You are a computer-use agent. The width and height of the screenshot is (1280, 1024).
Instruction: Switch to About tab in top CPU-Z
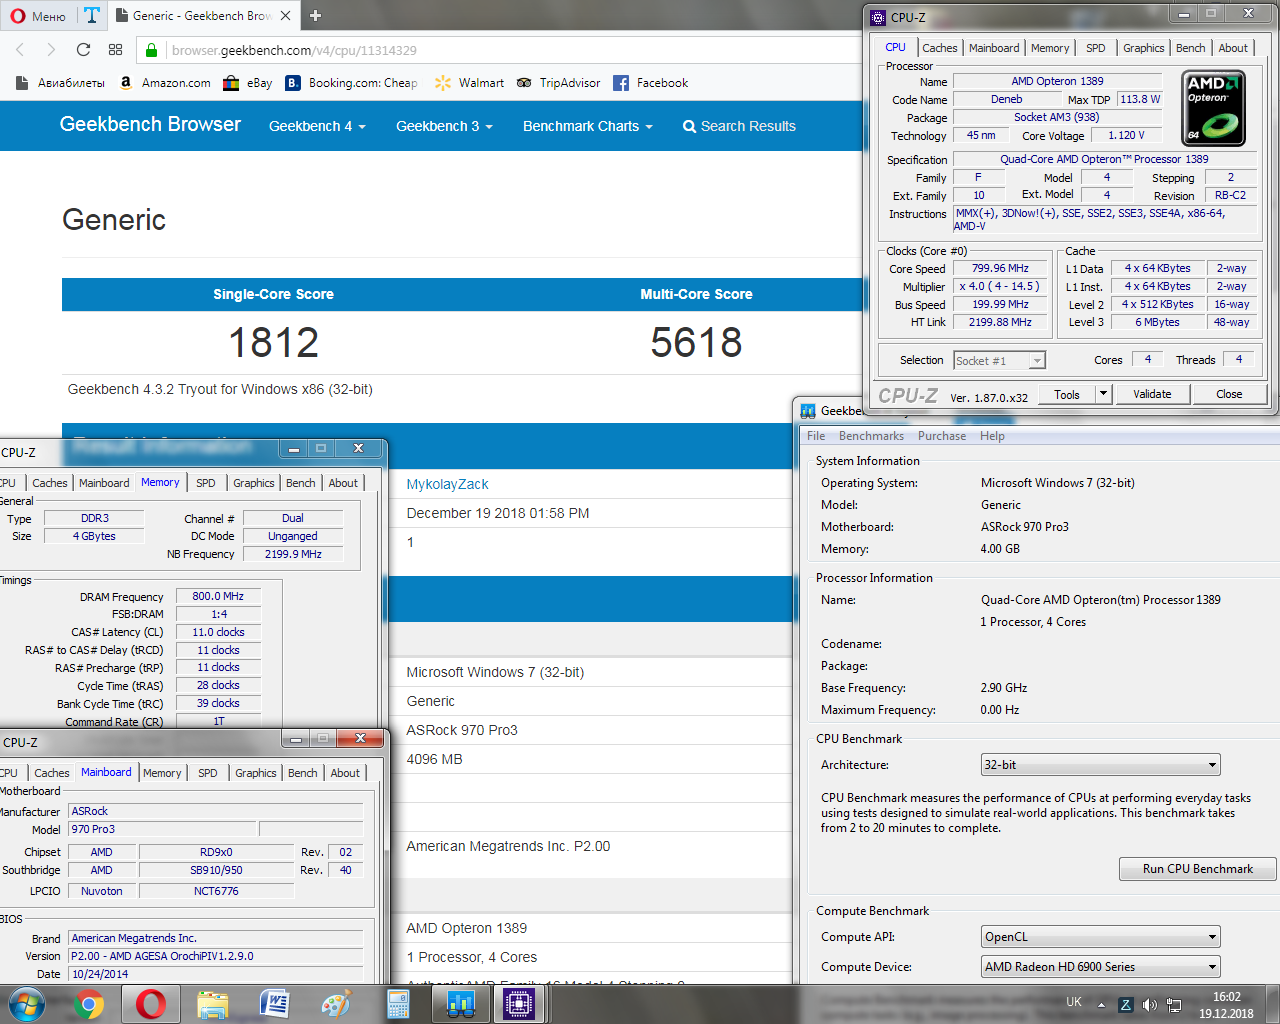click(x=1233, y=48)
